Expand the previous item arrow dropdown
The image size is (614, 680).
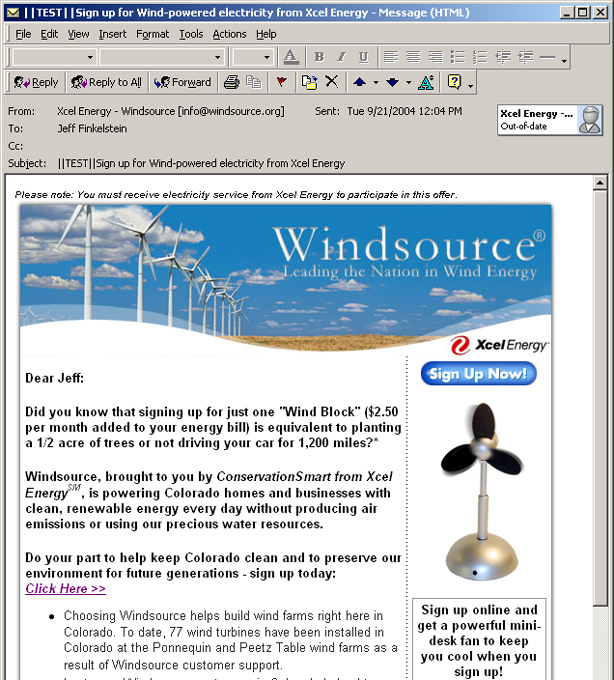point(376,82)
